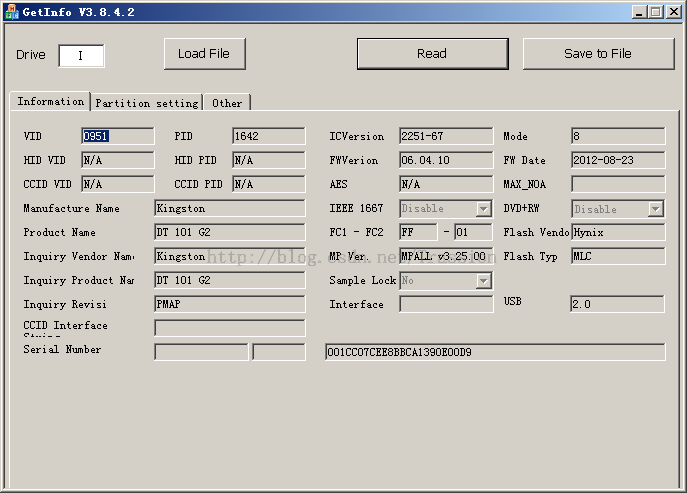Click the VID field showing 0951
The width and height of the screenshot is (687, 493).
(118, 136)
